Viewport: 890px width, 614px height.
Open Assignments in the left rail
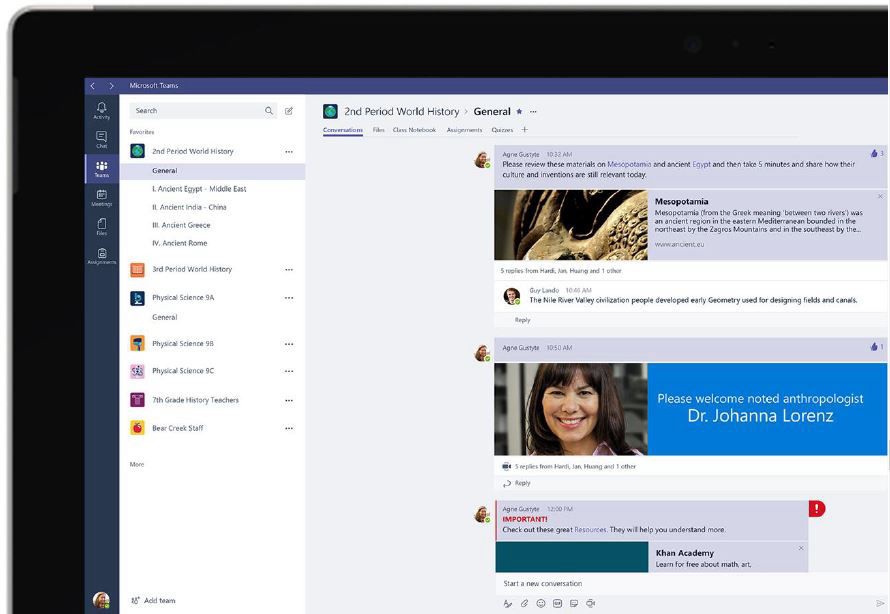101,256
